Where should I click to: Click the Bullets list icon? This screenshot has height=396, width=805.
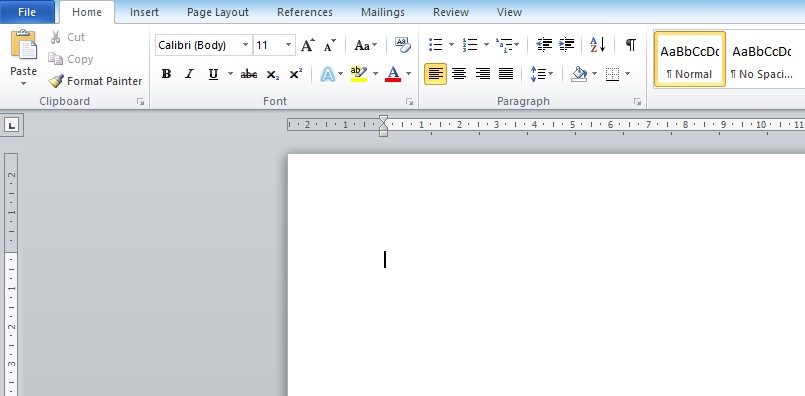[x=436, y=45]
